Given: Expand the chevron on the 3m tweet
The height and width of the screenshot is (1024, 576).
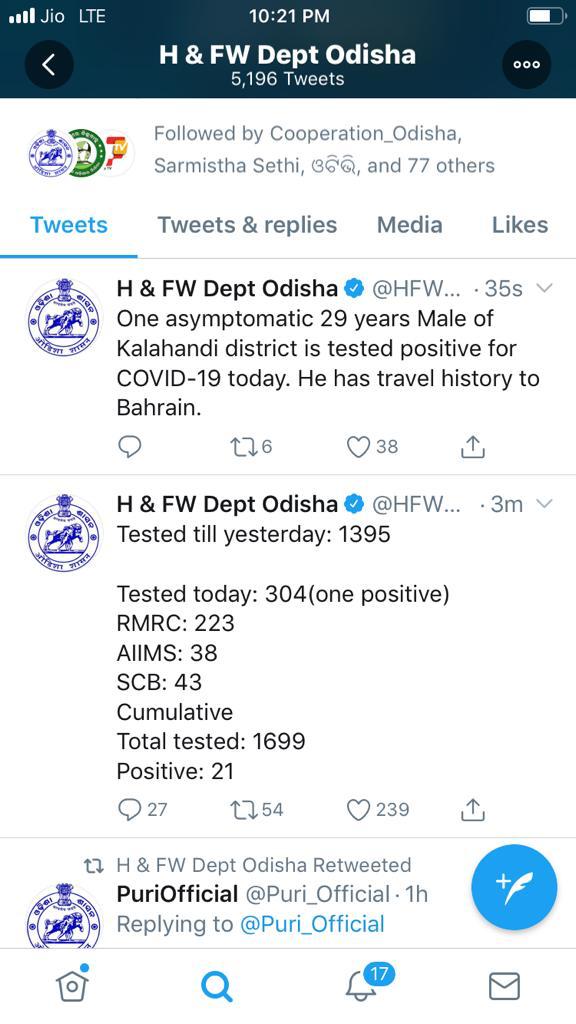Looking at the screenshot, I should [544, 504].
